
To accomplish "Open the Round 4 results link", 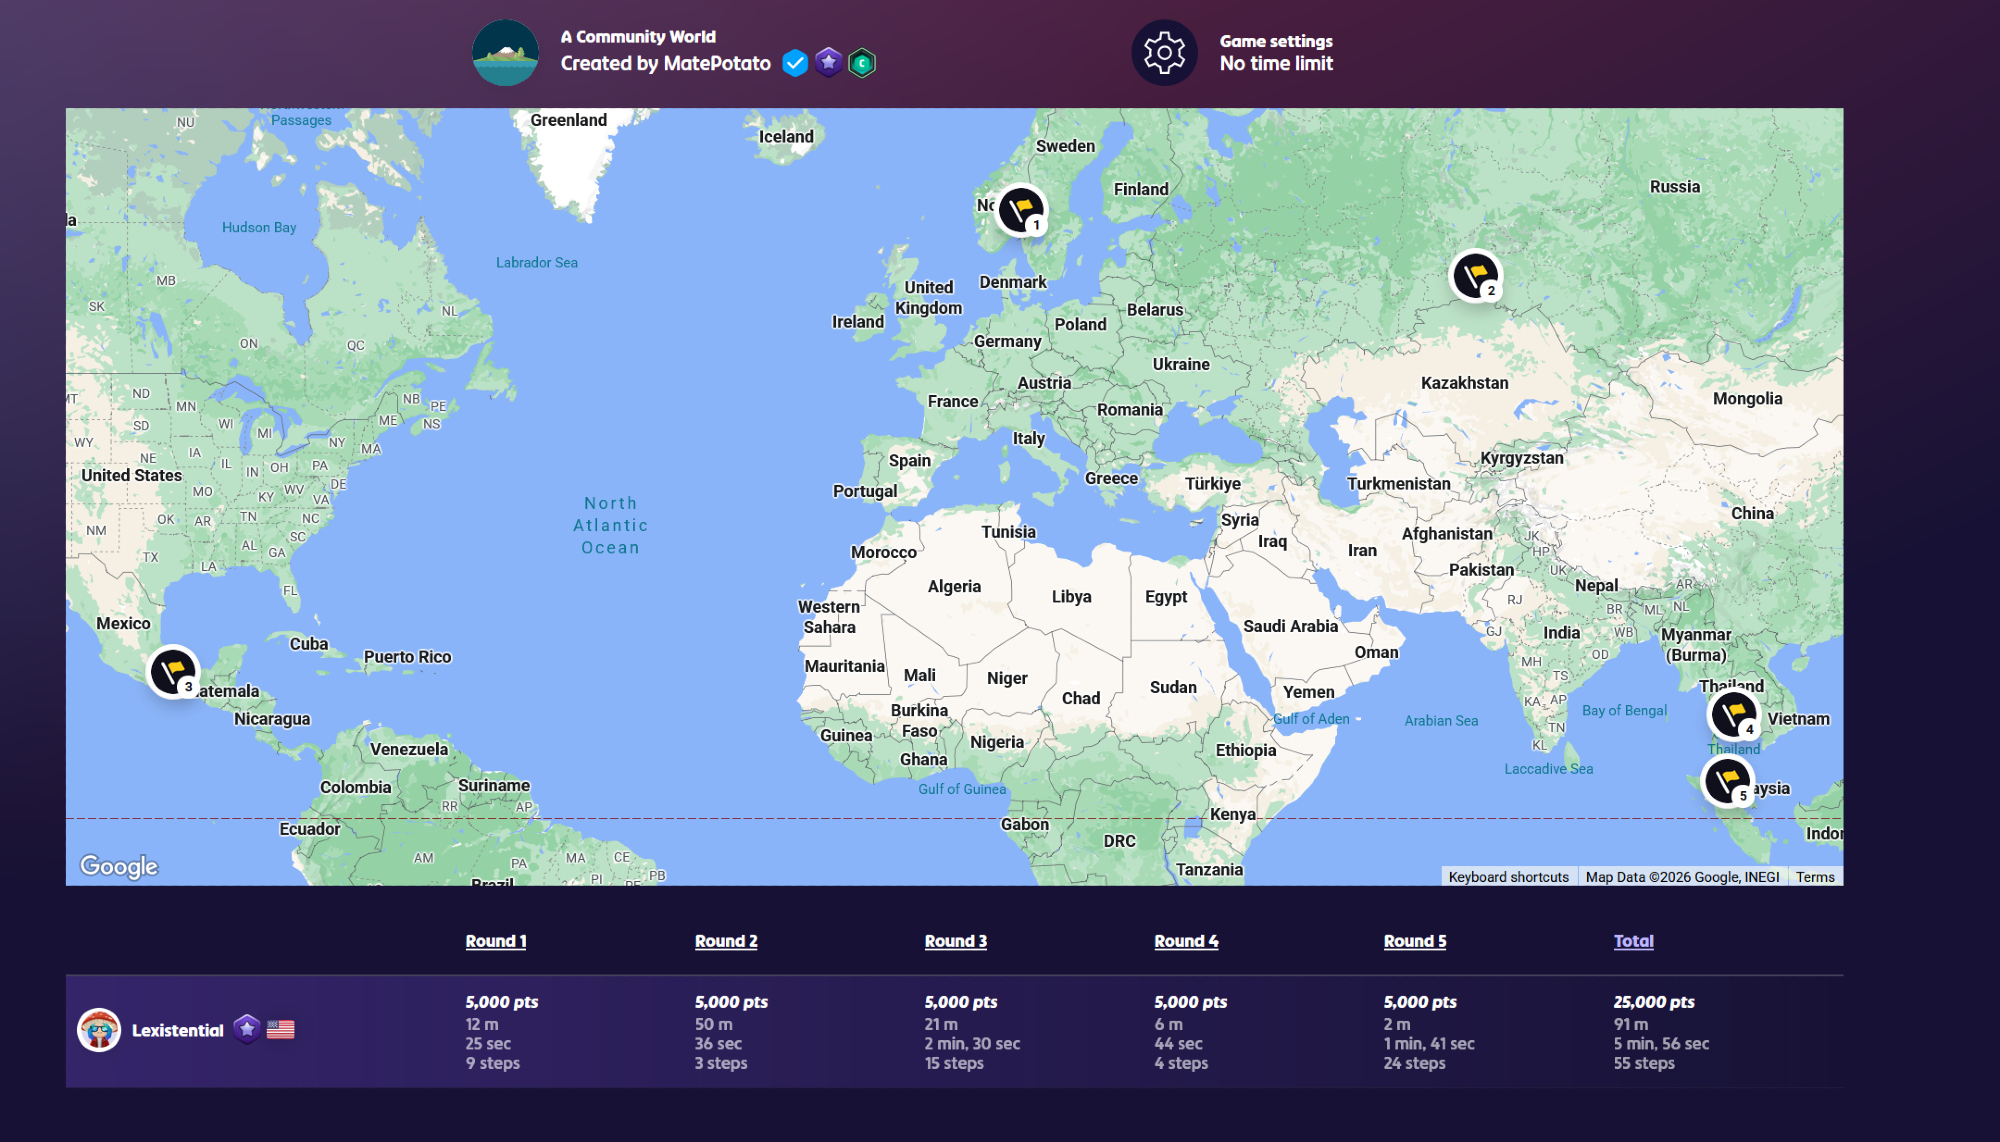I will [1186, 941].
